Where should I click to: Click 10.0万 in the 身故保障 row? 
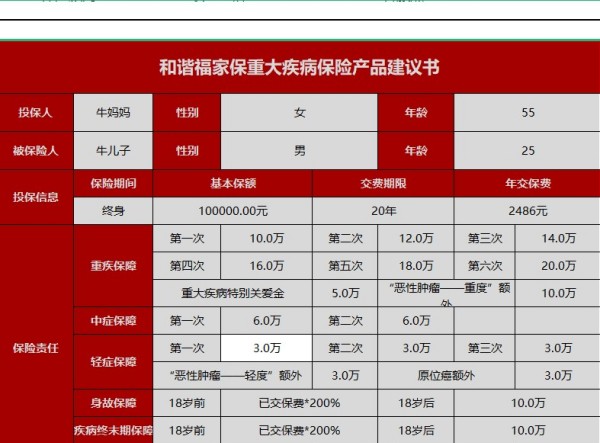[527, 403]
